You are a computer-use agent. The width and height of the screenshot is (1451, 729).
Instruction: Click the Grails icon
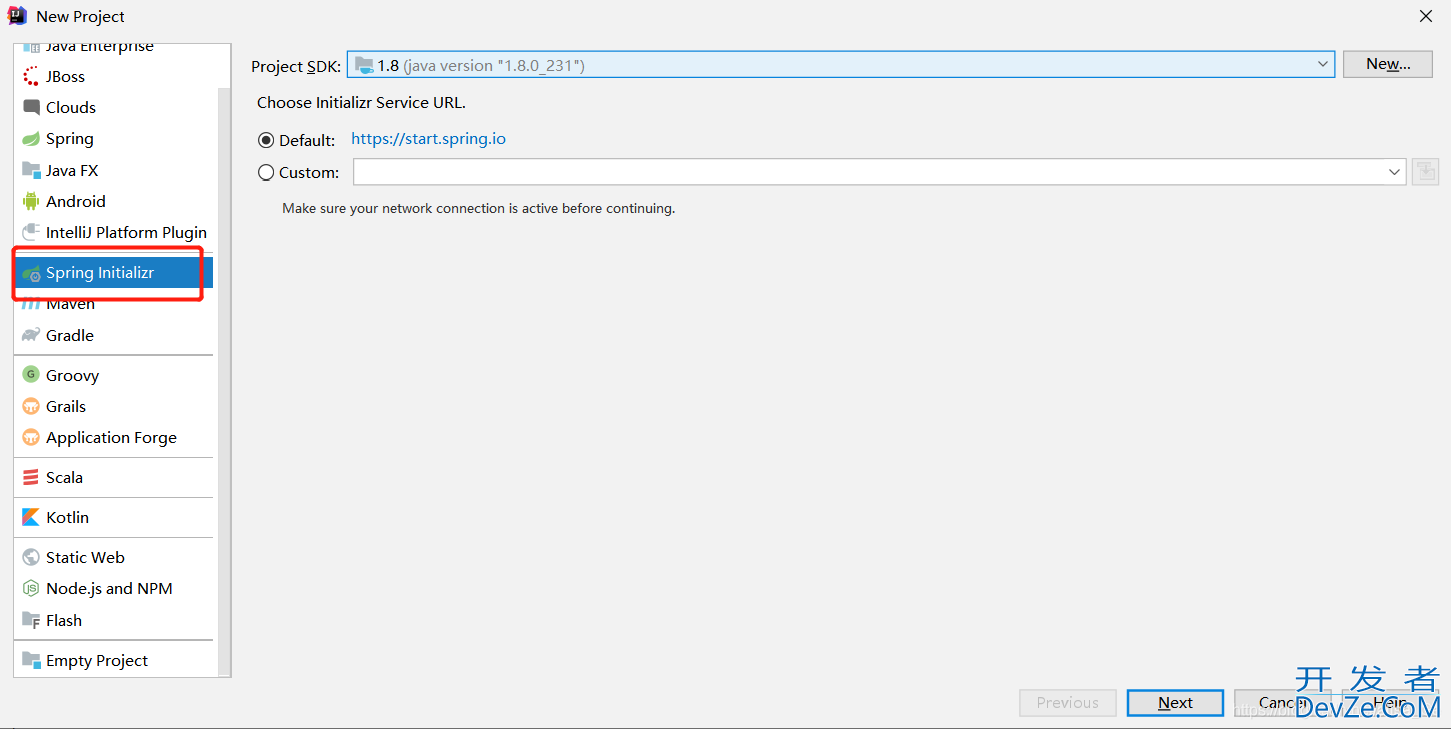click(31, 406)
